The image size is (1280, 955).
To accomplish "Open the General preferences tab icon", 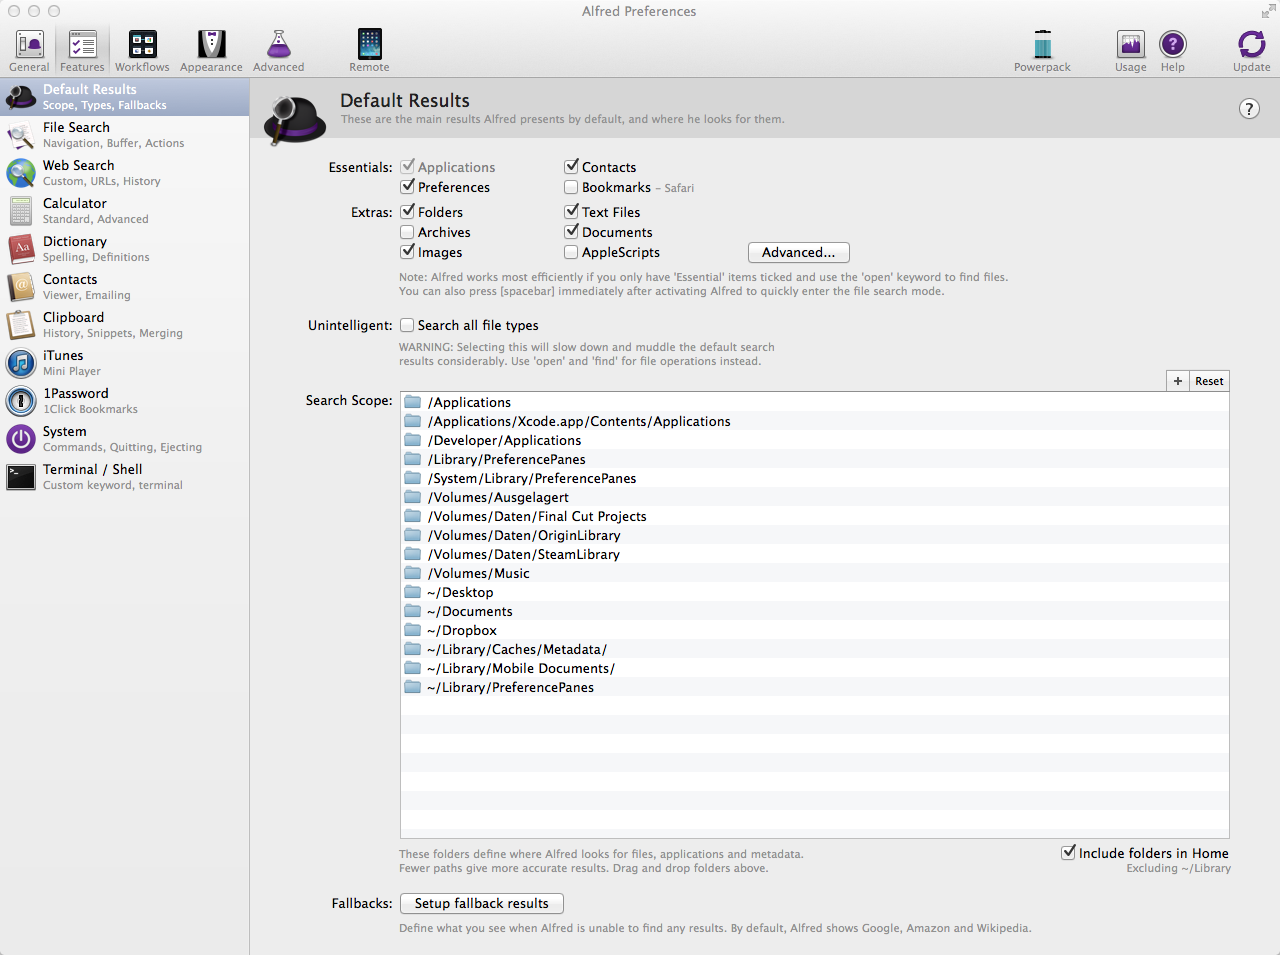I will pos(29,45).
